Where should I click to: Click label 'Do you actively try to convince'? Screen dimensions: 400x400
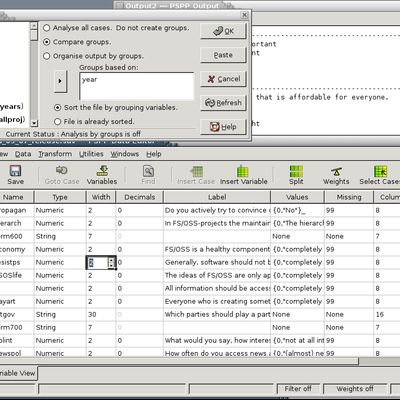coord(217,210)
